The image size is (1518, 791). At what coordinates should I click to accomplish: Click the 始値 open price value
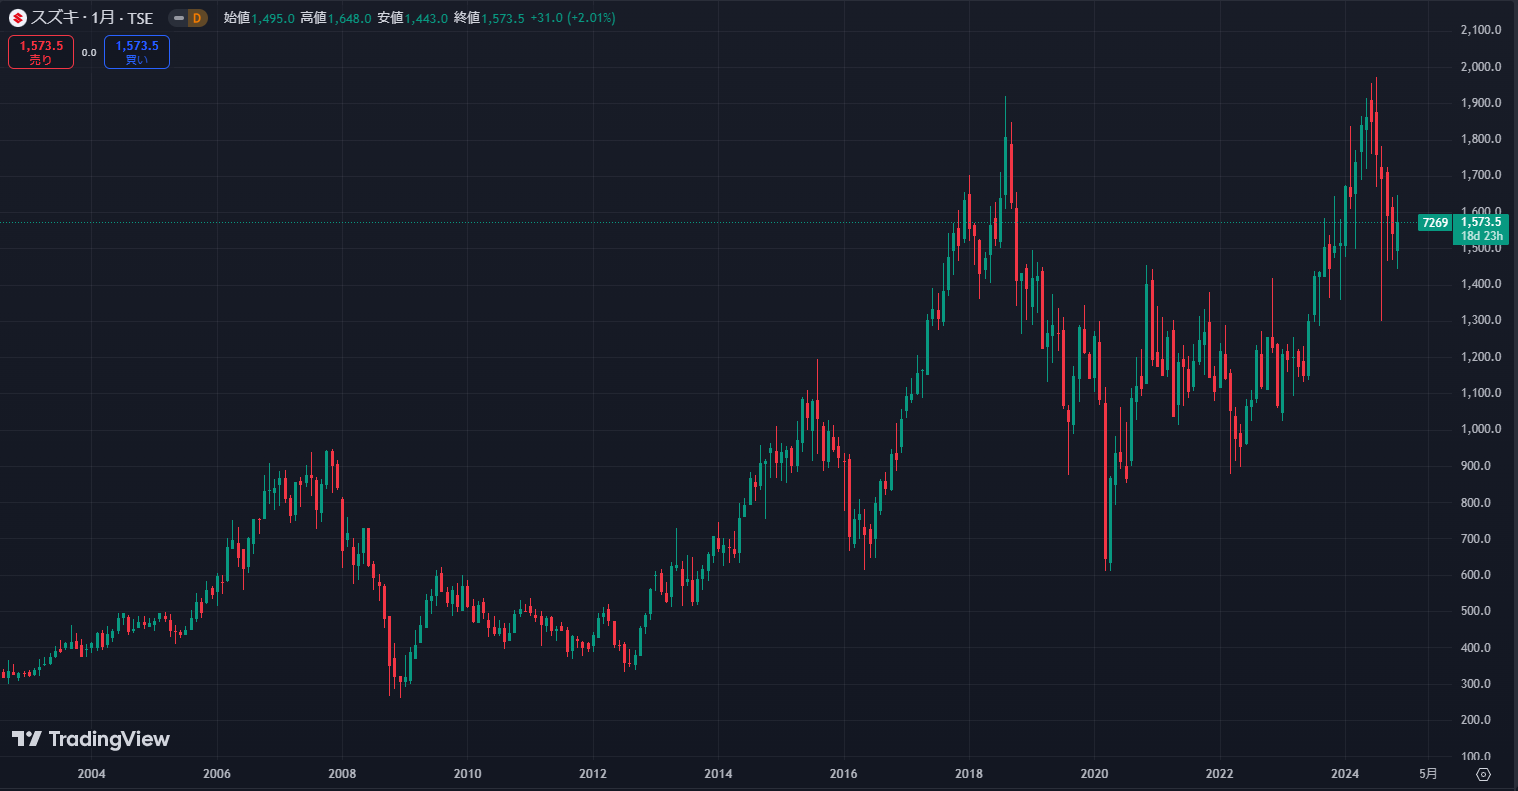272,18
